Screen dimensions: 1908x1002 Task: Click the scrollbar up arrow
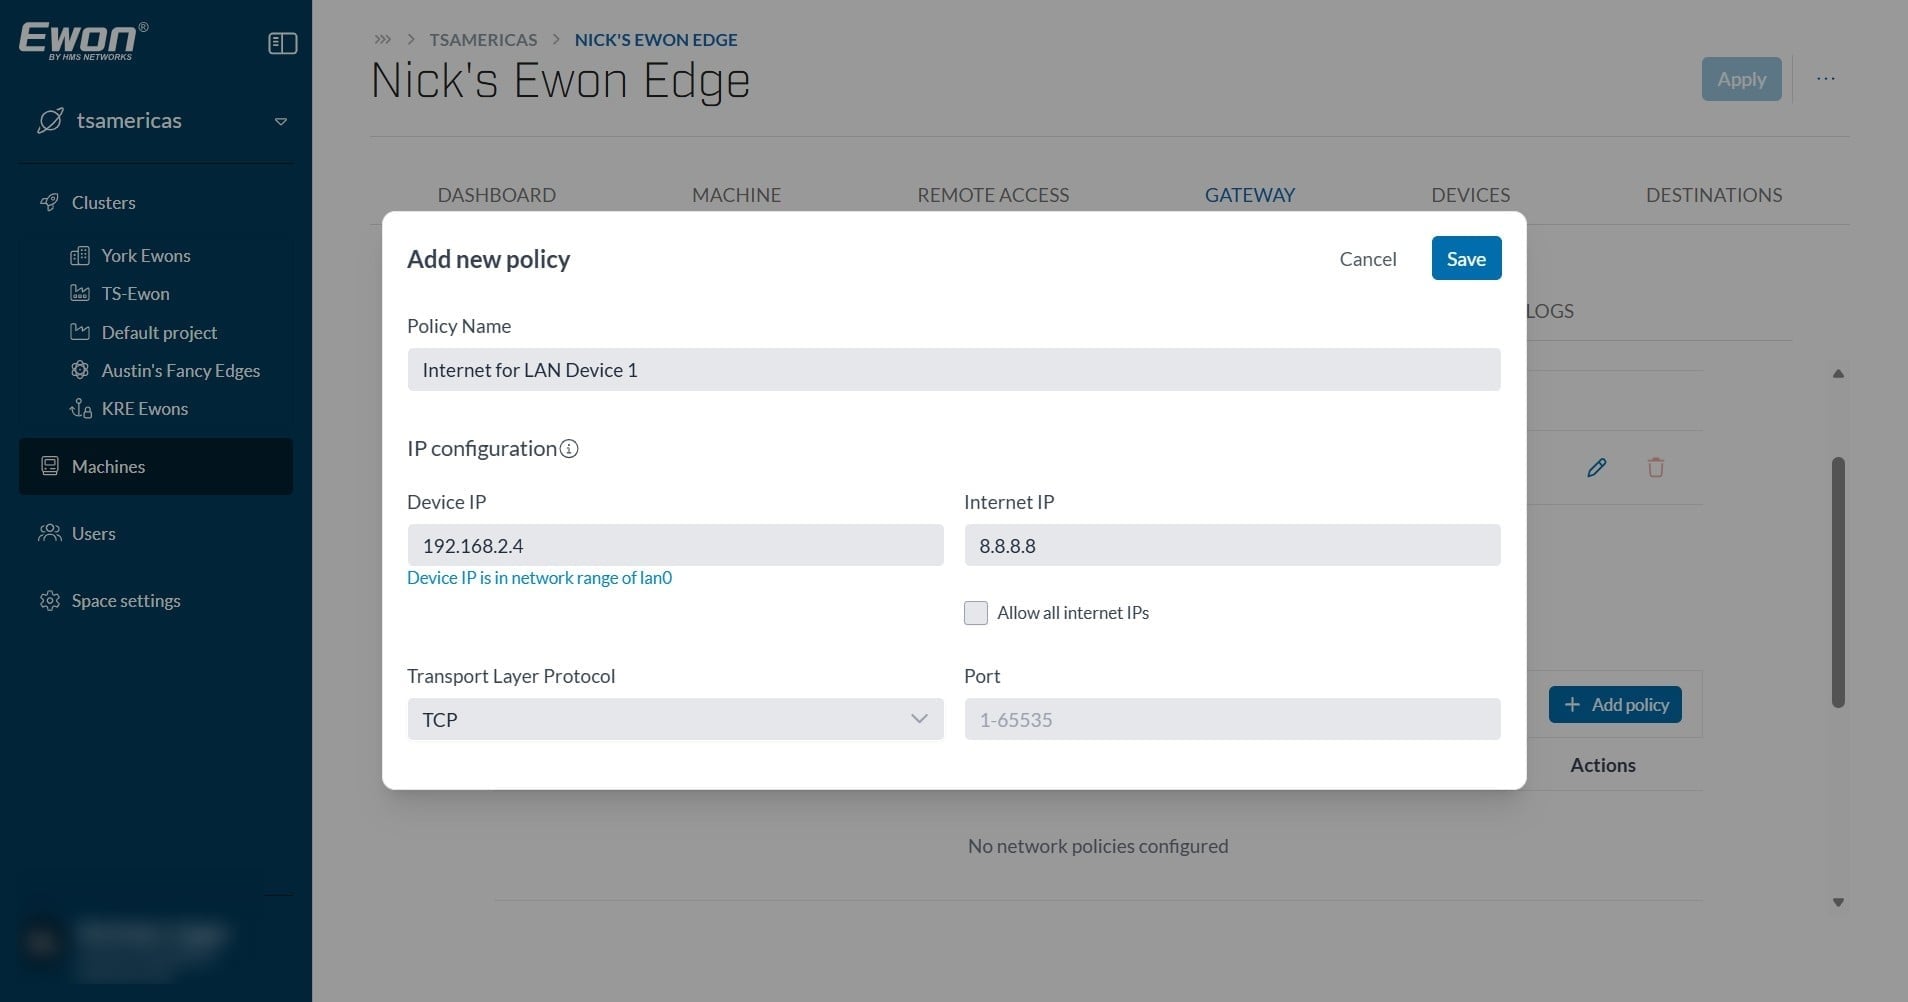[1838, 374]
